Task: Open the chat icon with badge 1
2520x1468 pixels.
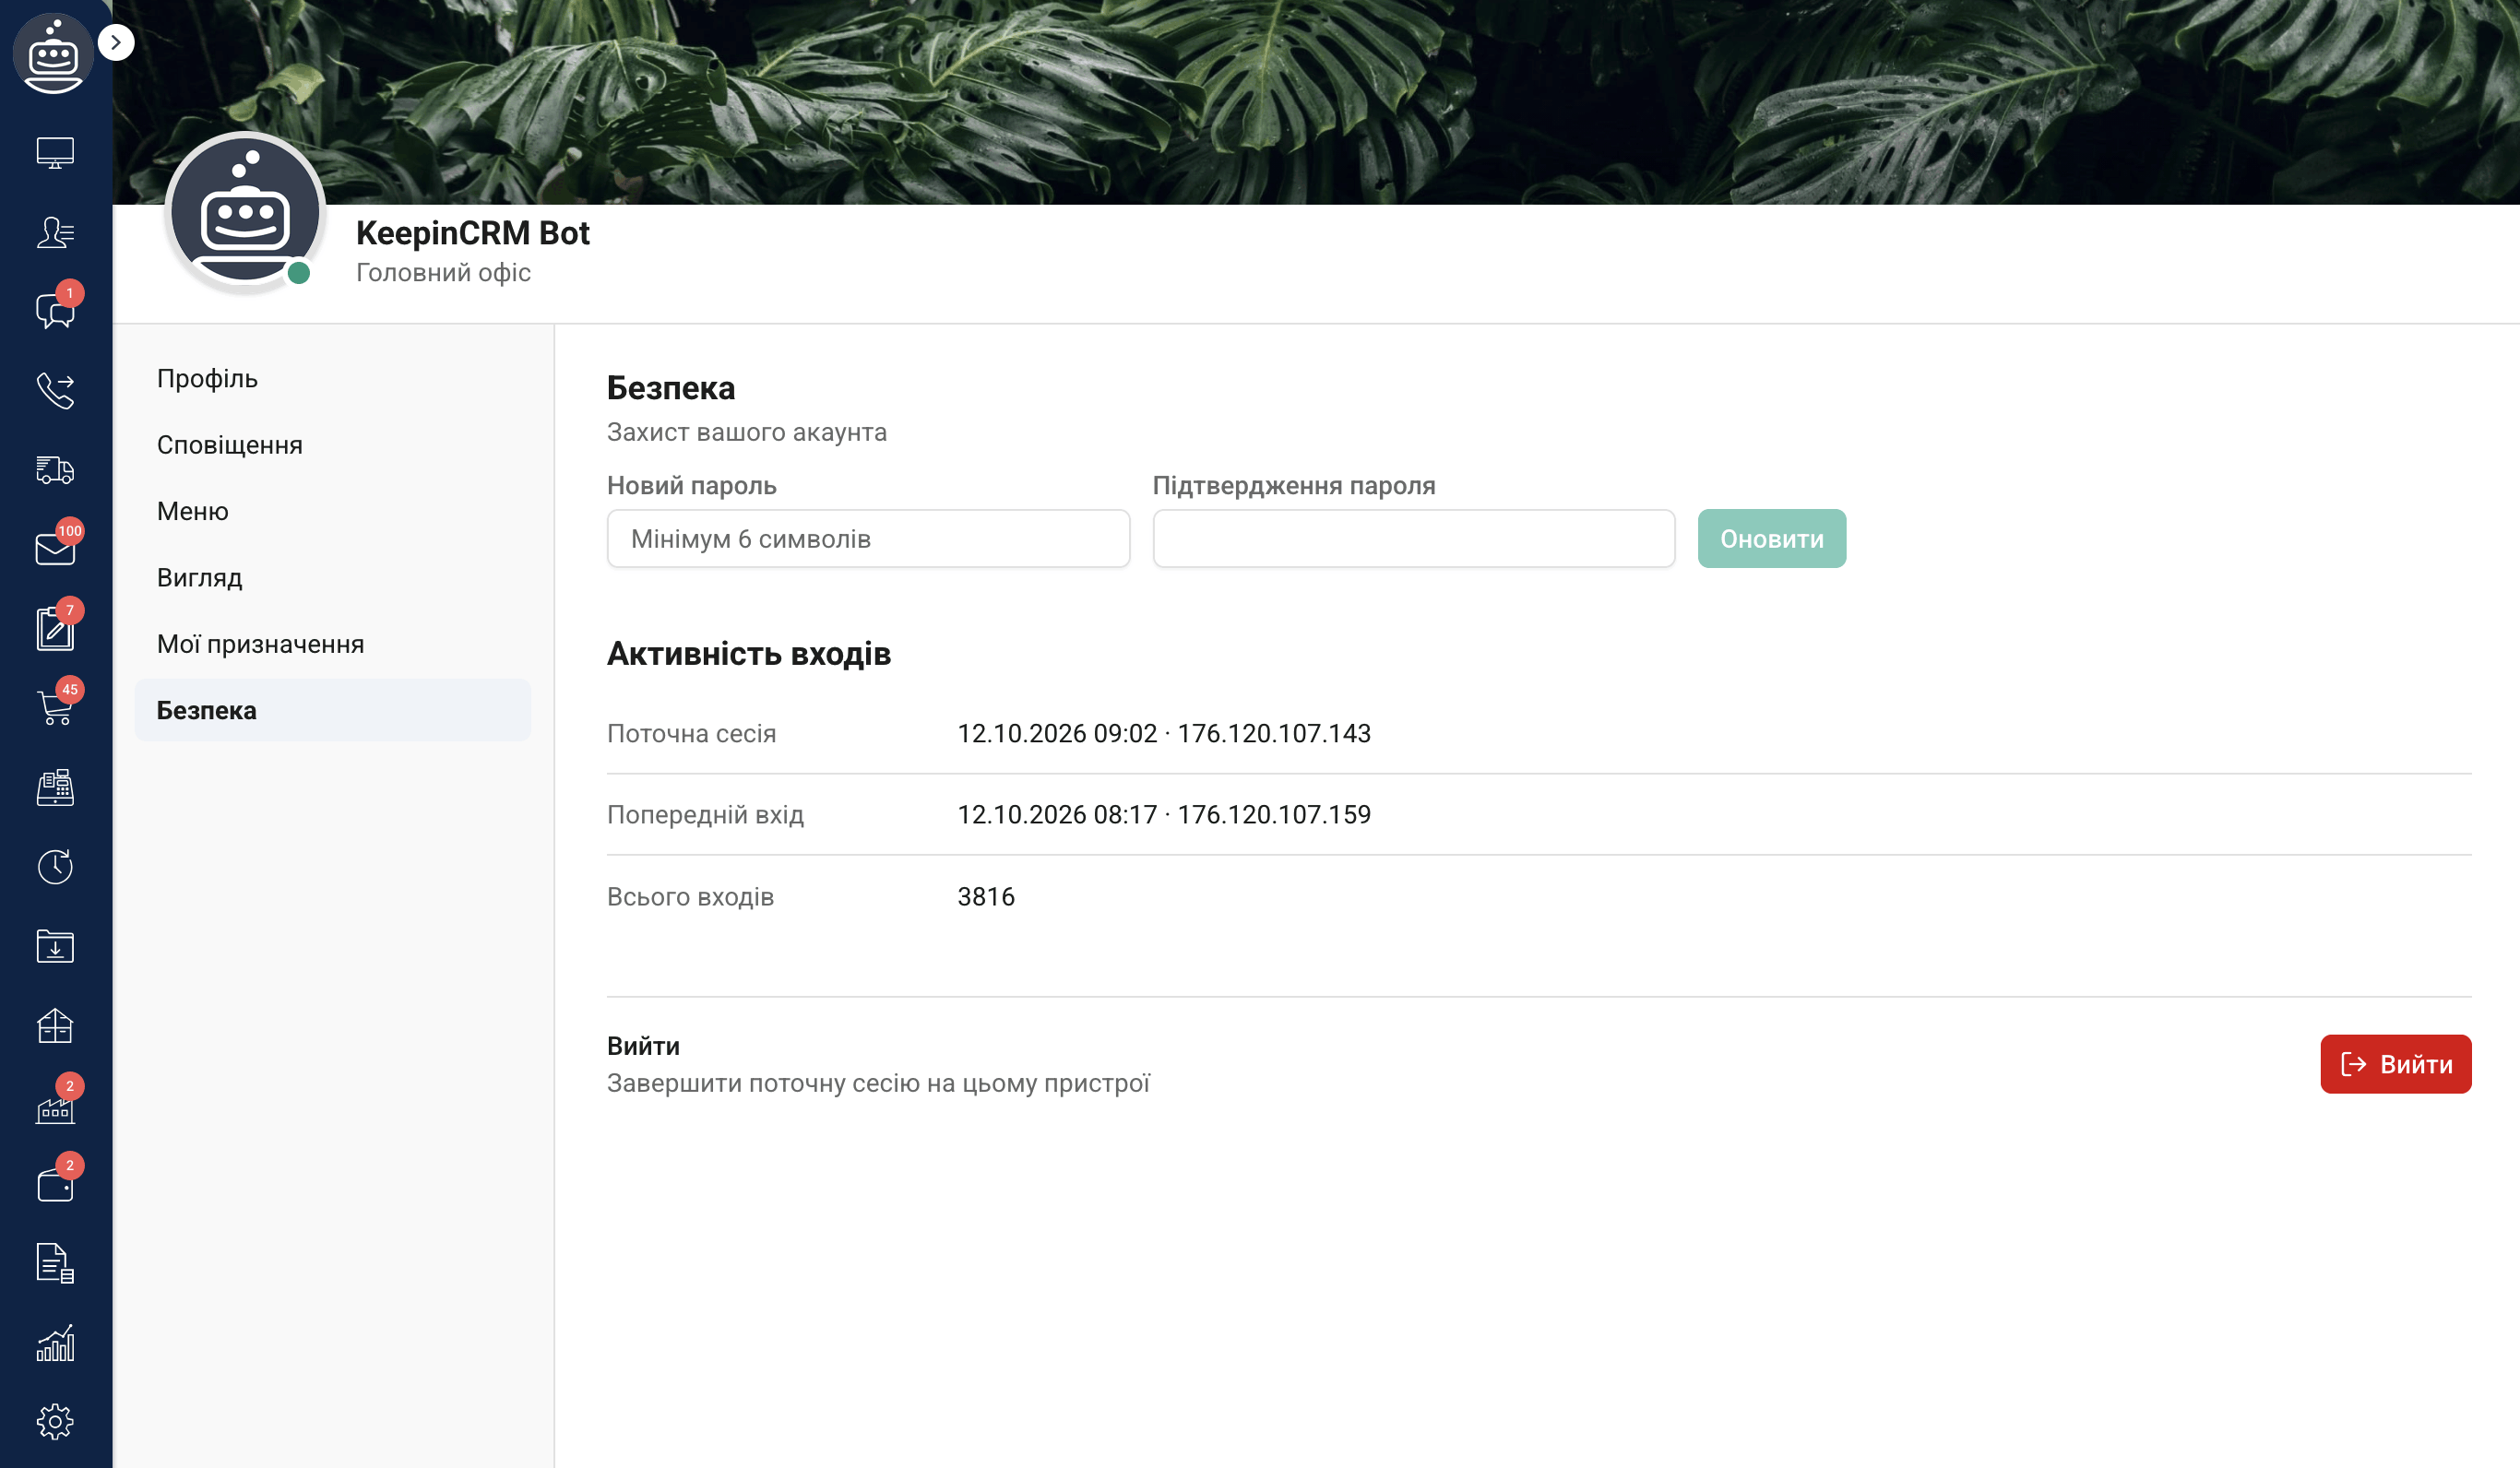Action: [x=55, y=311]
